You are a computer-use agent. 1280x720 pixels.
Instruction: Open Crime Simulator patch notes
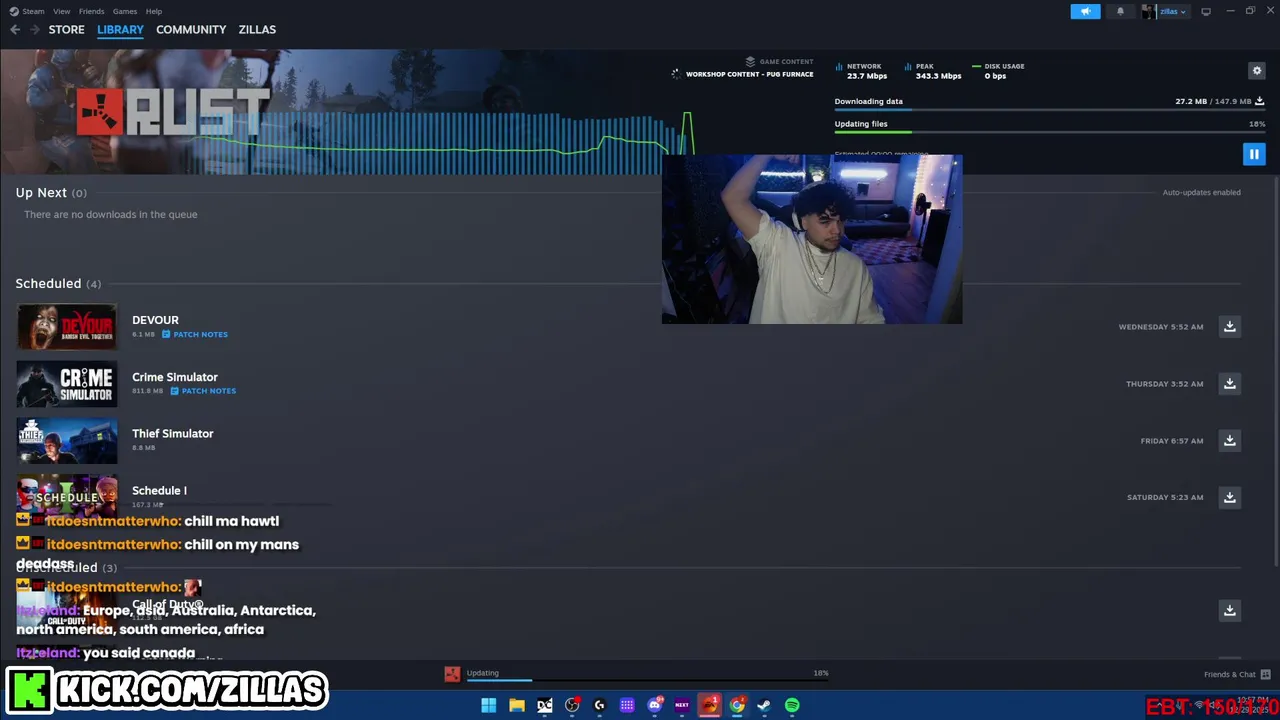tap(203, 391)
